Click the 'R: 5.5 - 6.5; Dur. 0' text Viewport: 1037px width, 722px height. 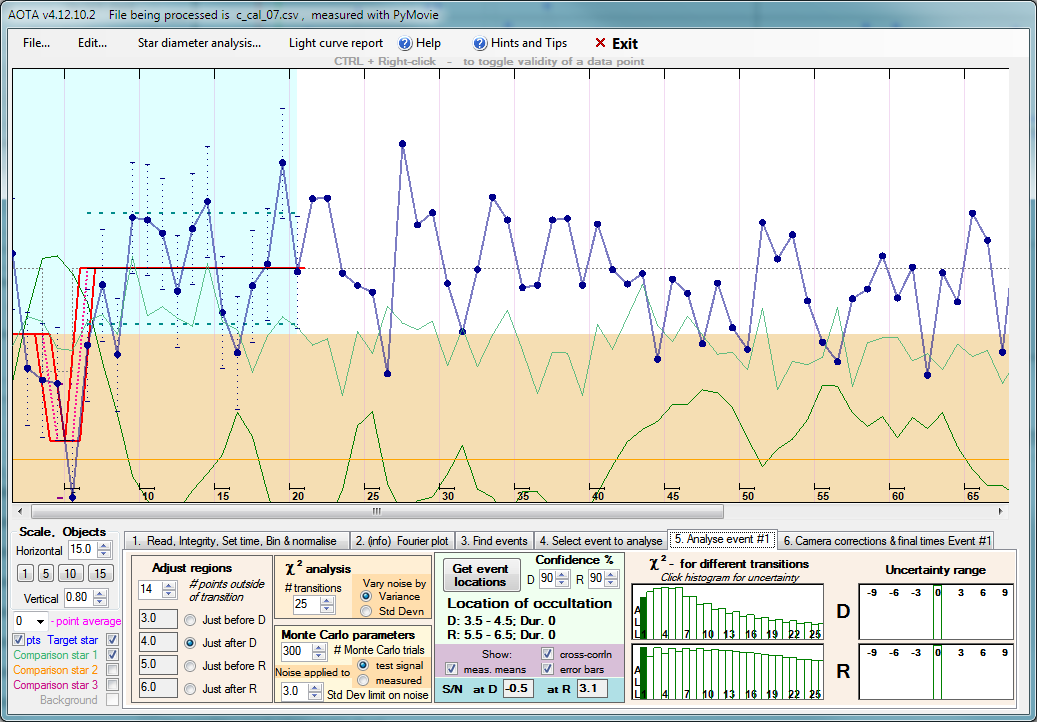click(501, 635)
